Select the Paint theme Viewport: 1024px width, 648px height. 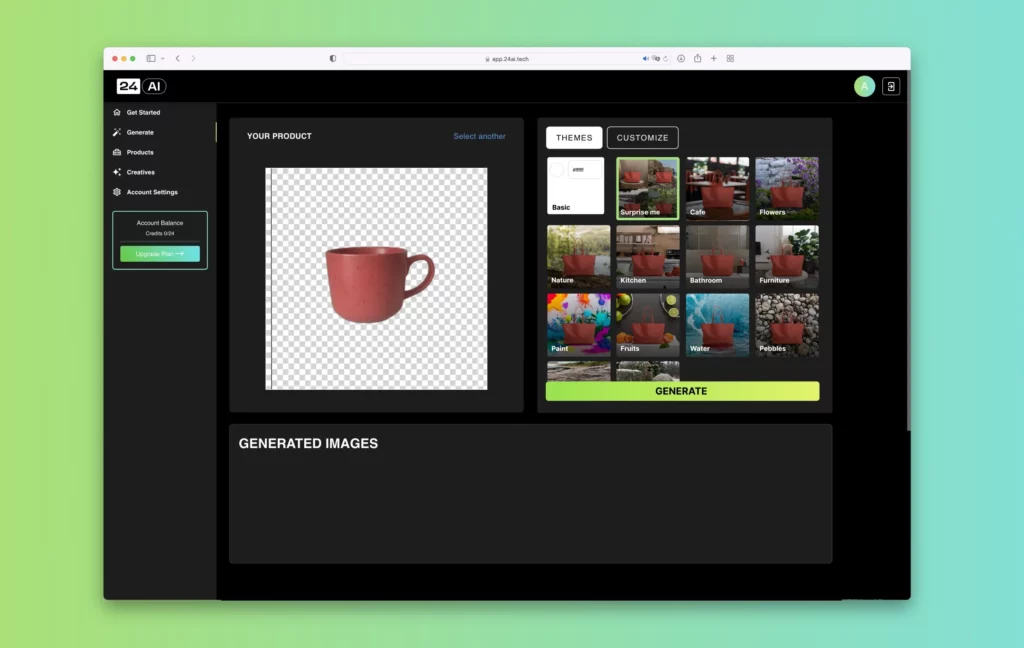(x=579, y=325)
